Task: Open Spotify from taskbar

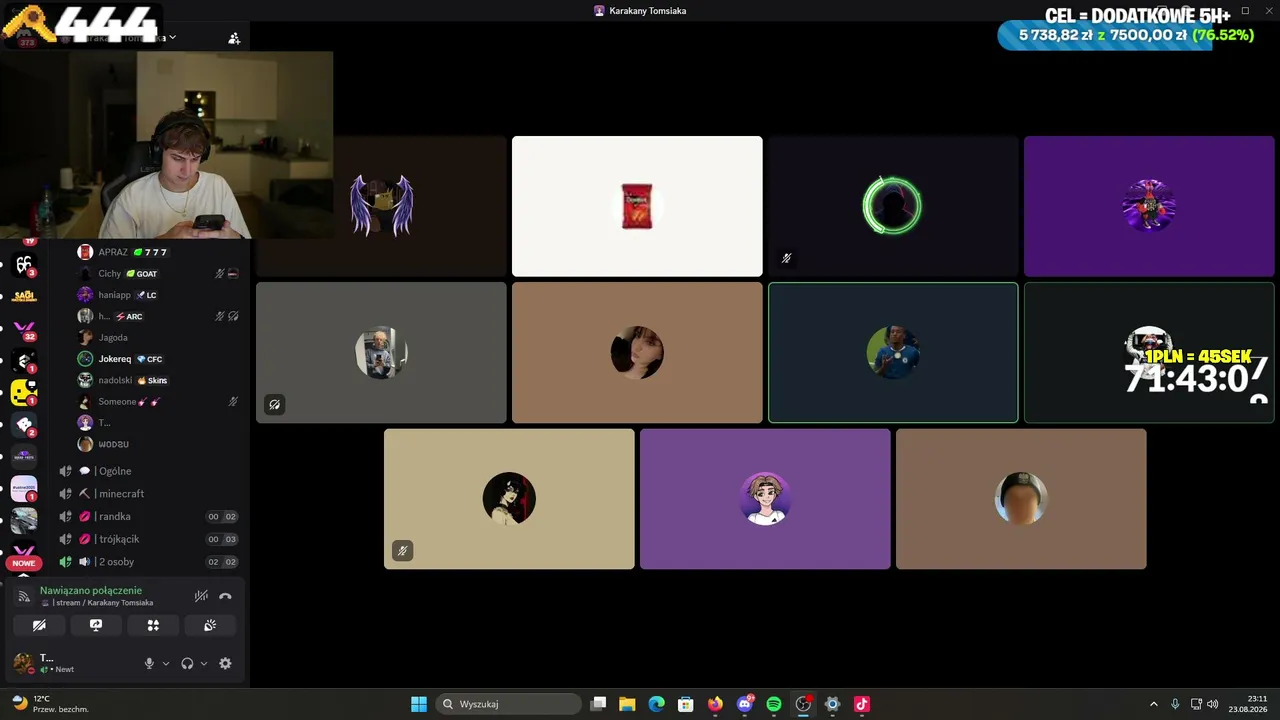Action: click(774, 704)
